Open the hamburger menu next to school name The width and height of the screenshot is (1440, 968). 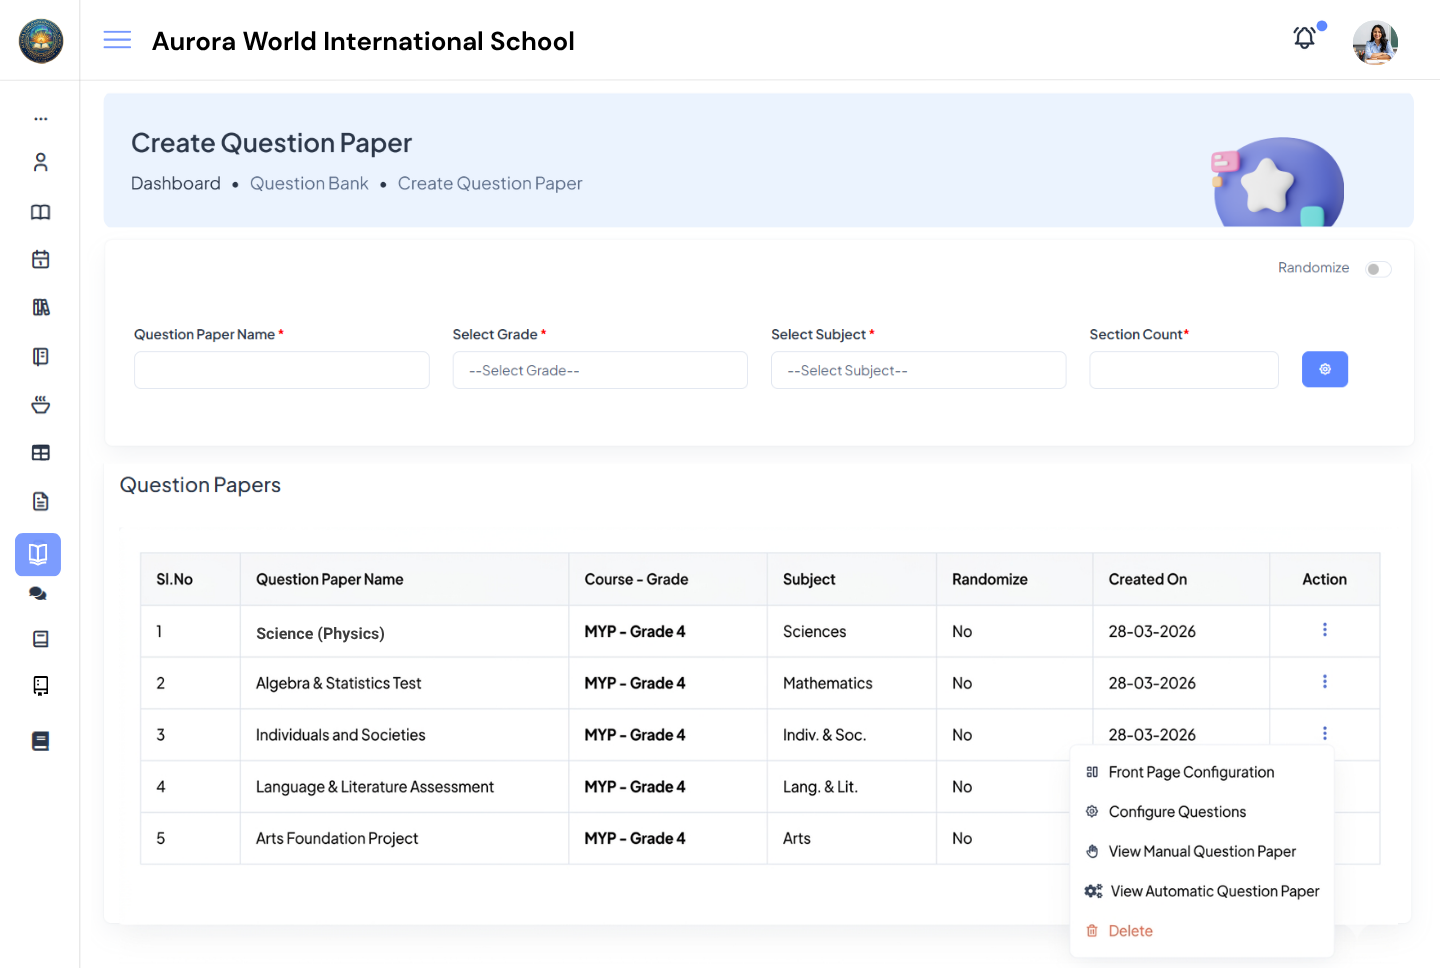click(117, 39)
